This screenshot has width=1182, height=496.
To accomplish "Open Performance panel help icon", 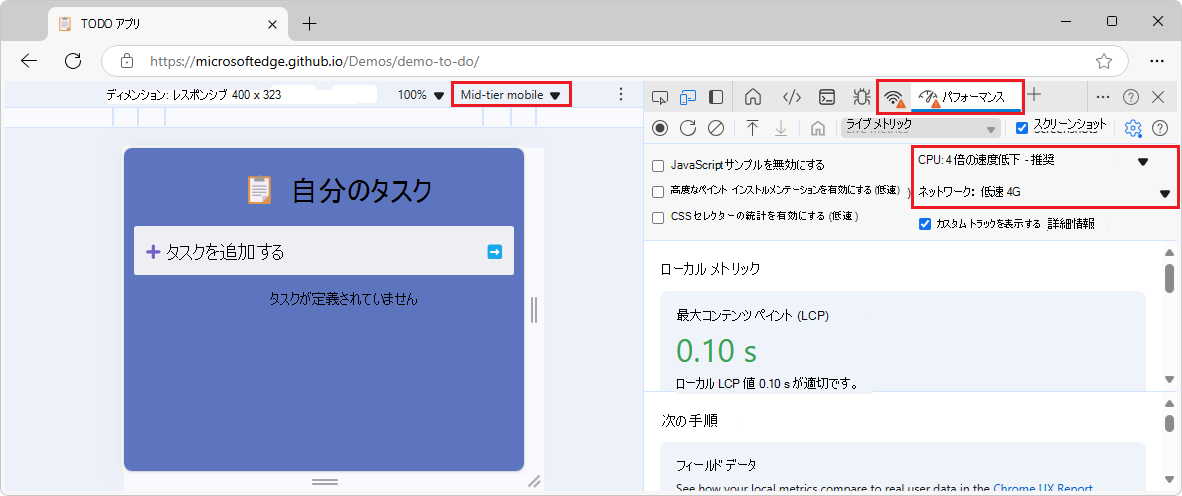I will tap(1160, 128).
